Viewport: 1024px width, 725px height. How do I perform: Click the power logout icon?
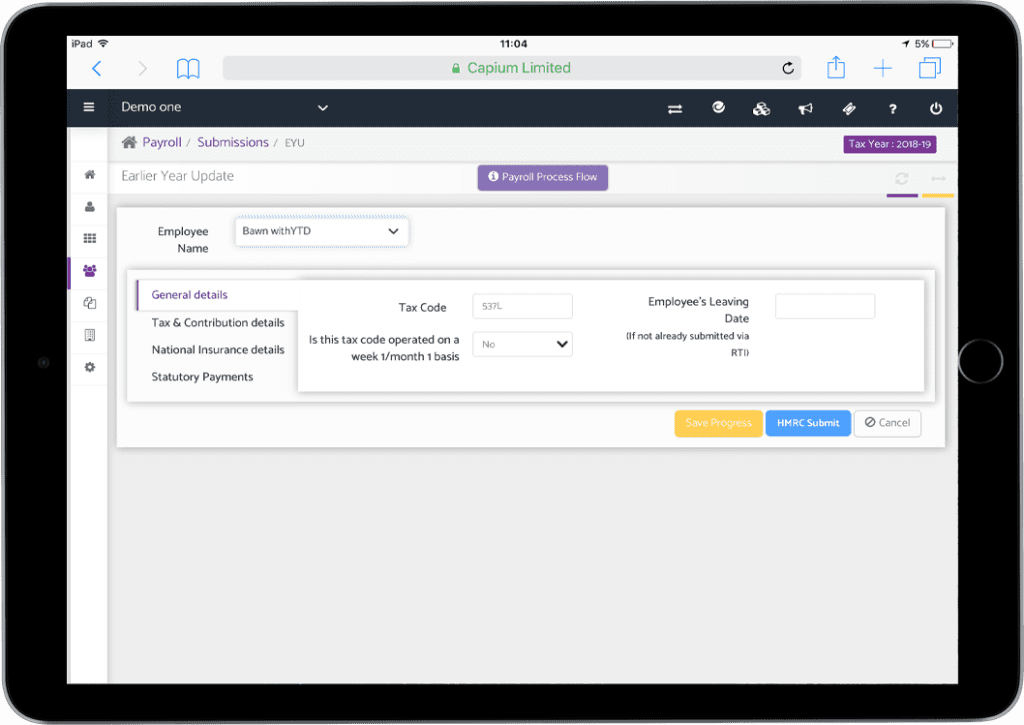(936, 108)
